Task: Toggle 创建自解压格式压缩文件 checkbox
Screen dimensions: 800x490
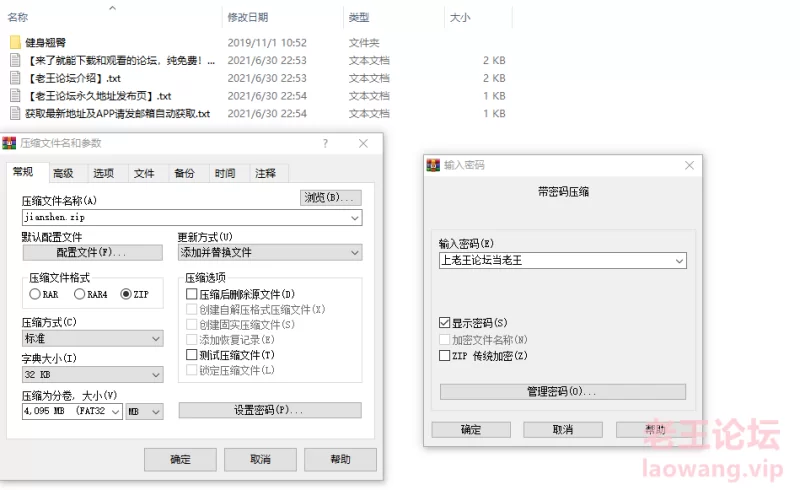Action: [191, 309]
